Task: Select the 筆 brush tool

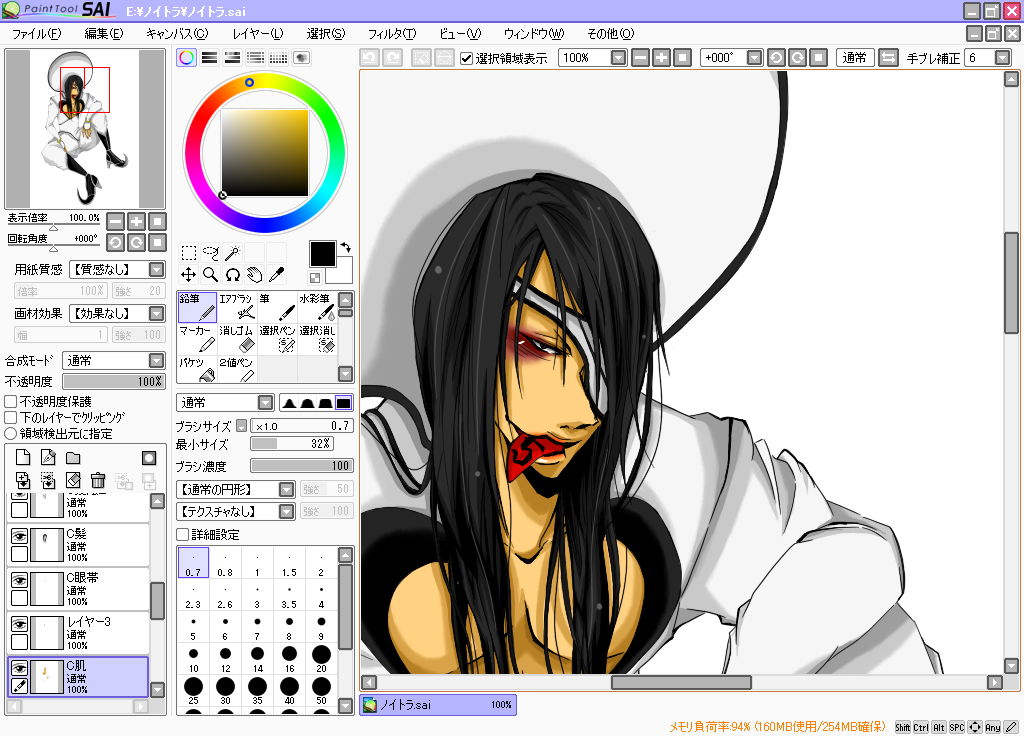Action: click(x=277, y=307)
